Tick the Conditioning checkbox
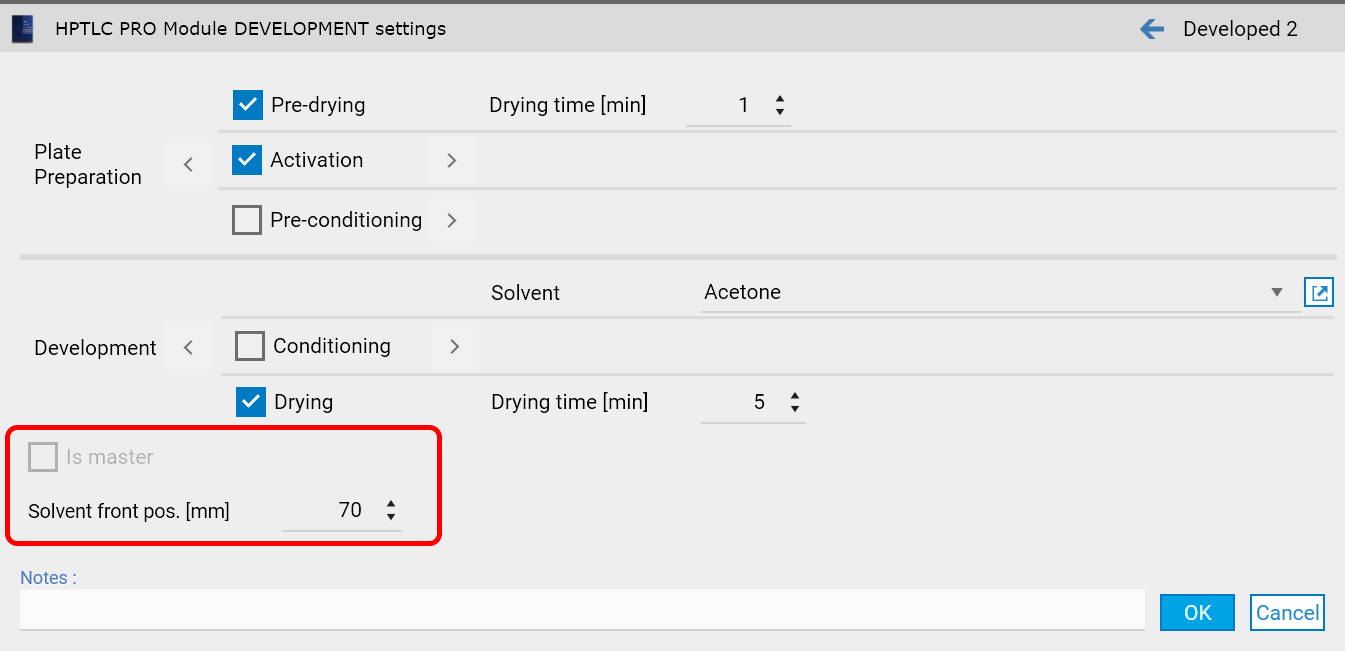 point(250,346)
